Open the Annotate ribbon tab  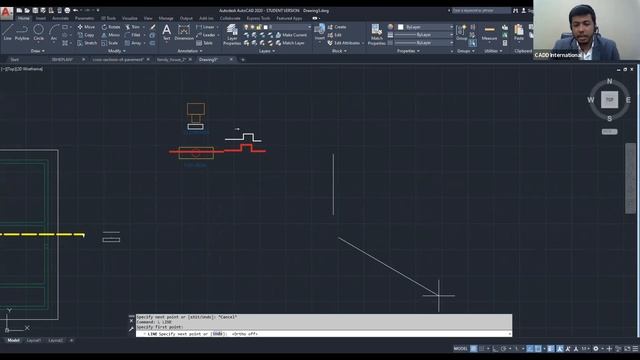click(60, 18)
